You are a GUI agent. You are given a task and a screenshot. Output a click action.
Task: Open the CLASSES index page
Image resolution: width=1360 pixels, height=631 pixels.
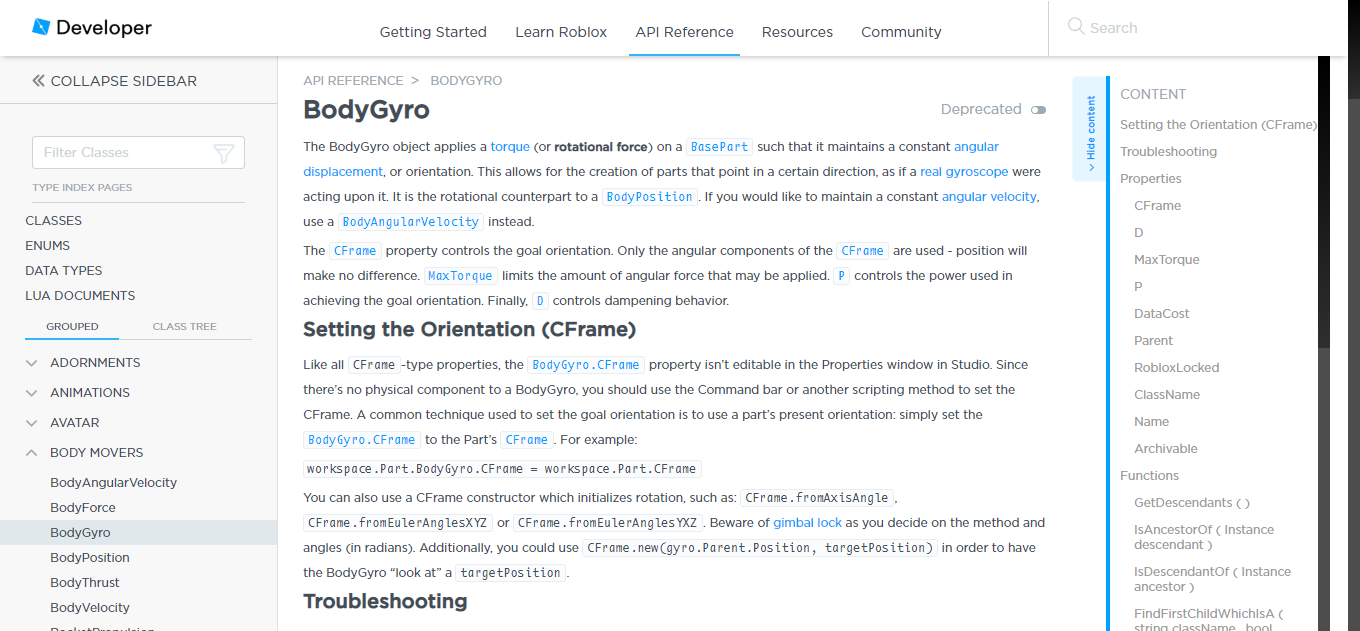(54, 221)
